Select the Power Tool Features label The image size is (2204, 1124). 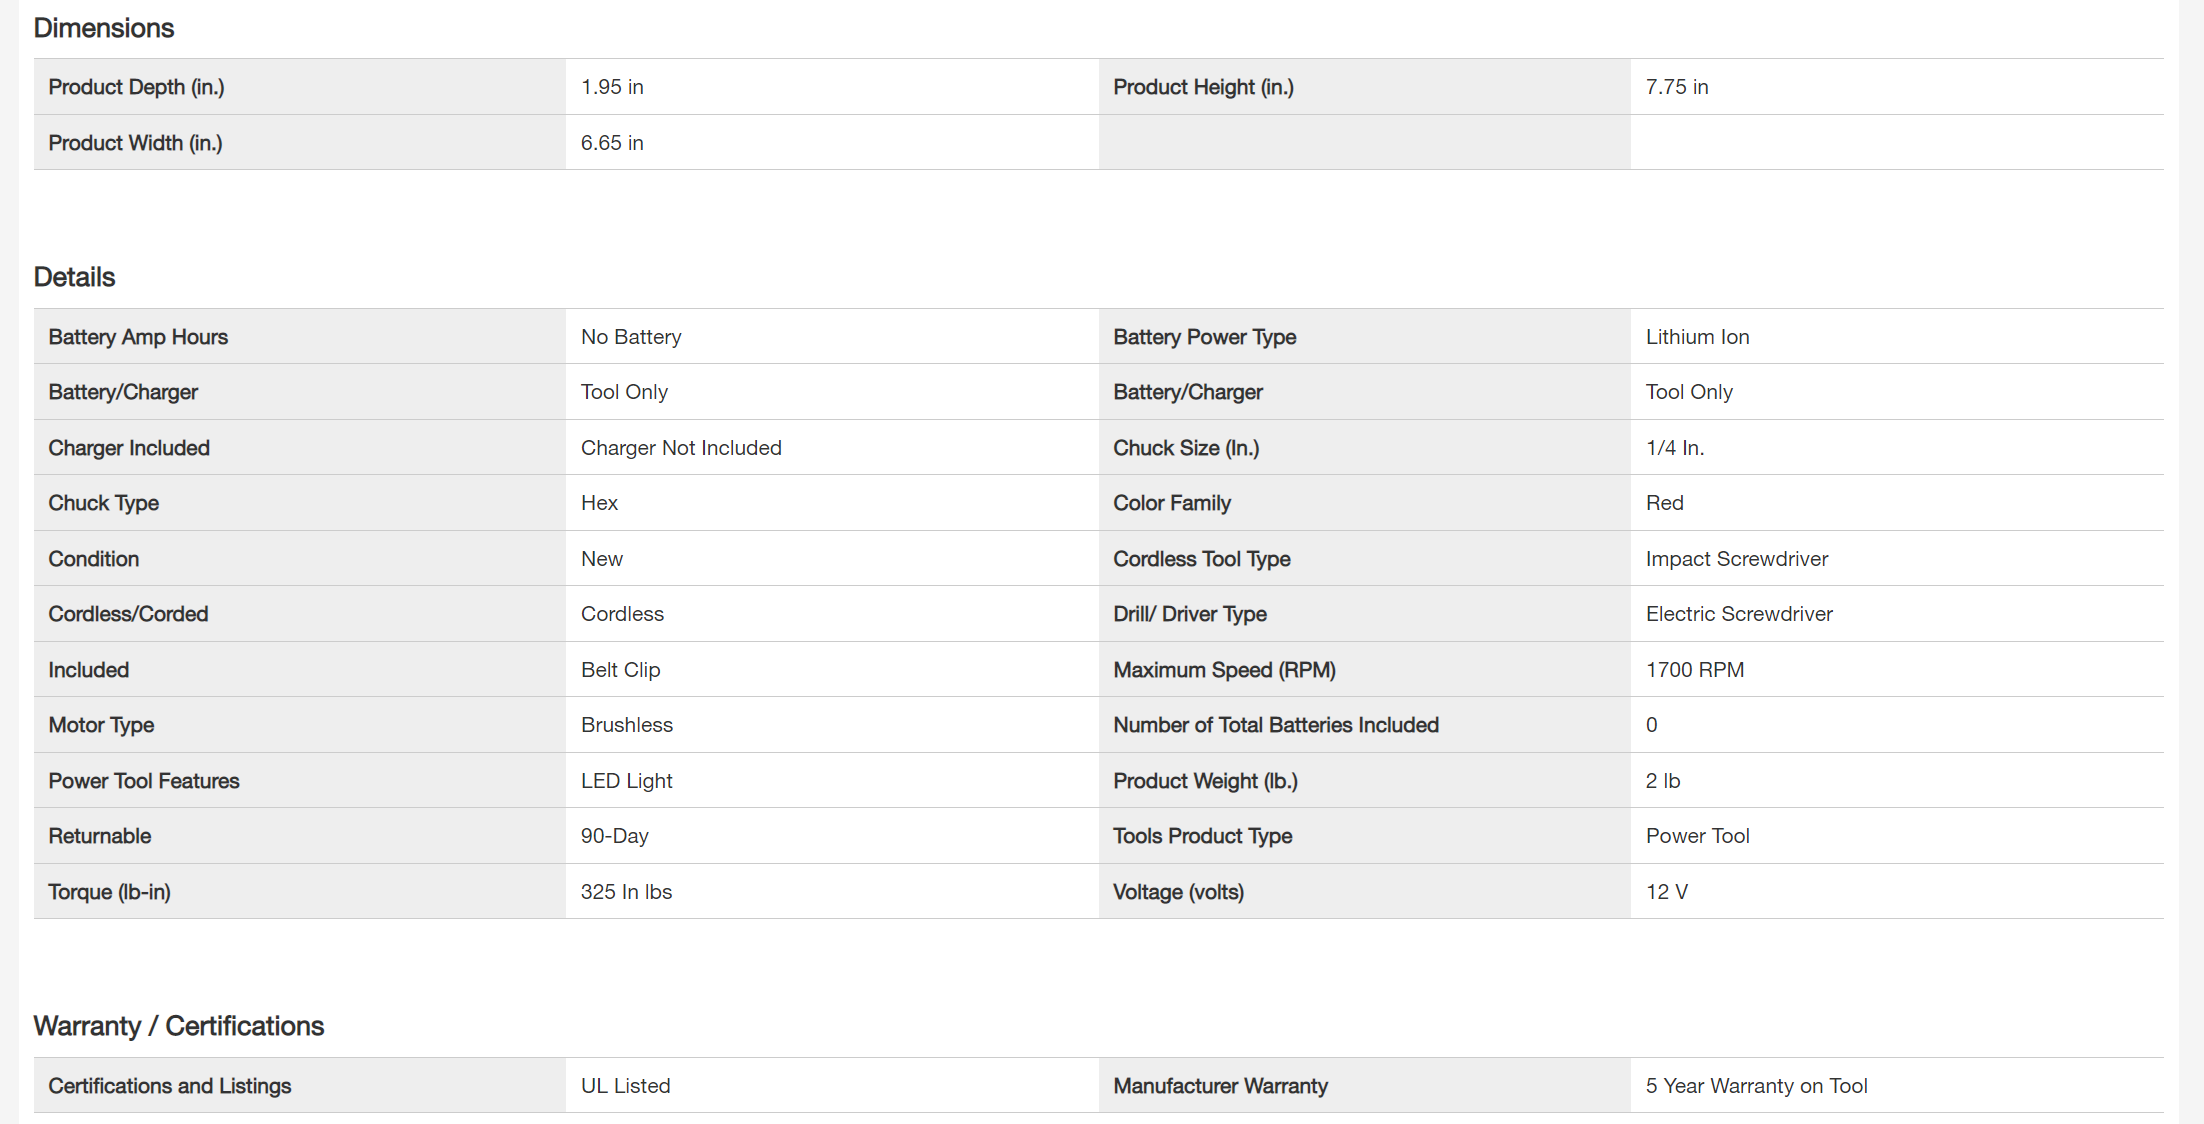[x=144, y=781]
